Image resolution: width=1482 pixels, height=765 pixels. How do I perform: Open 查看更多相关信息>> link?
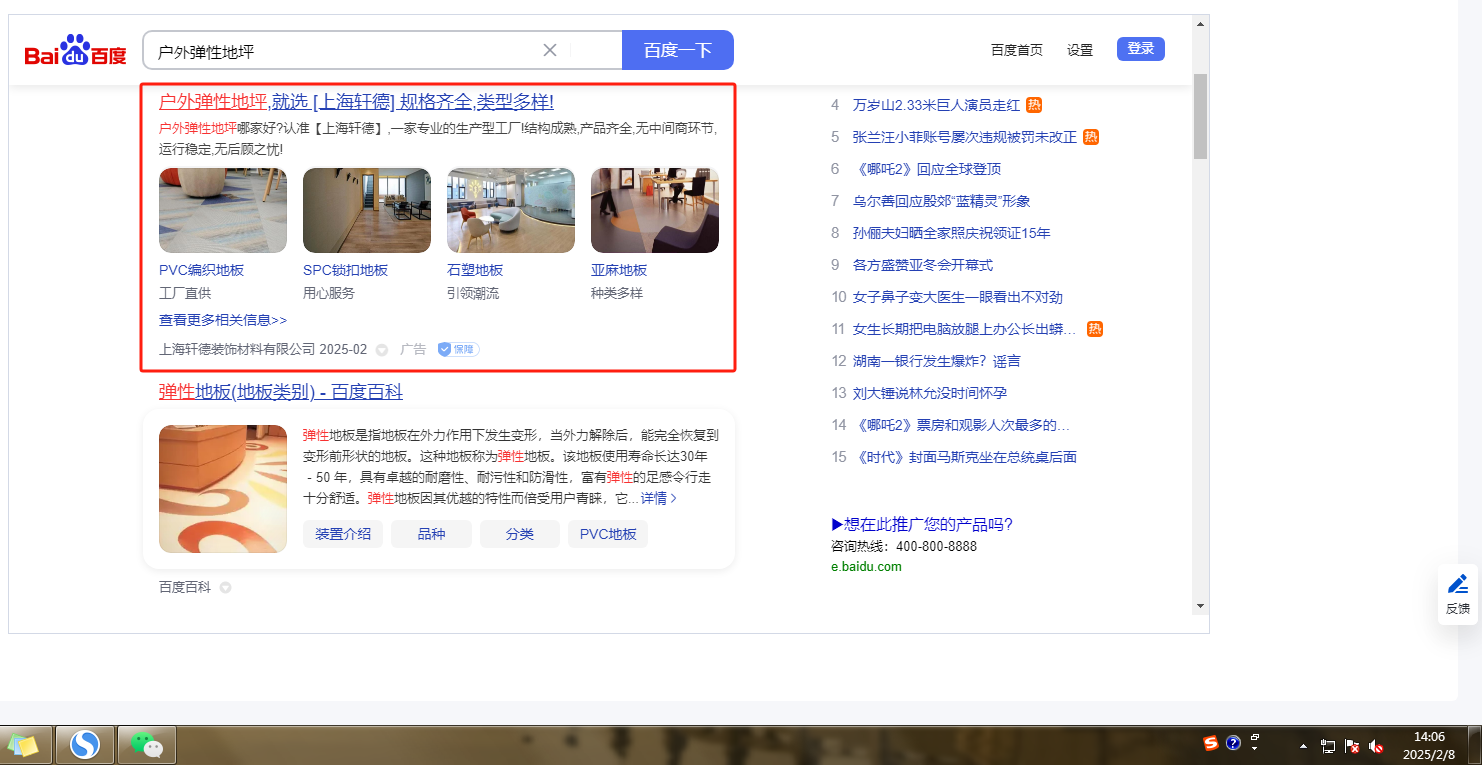point(223,320)
